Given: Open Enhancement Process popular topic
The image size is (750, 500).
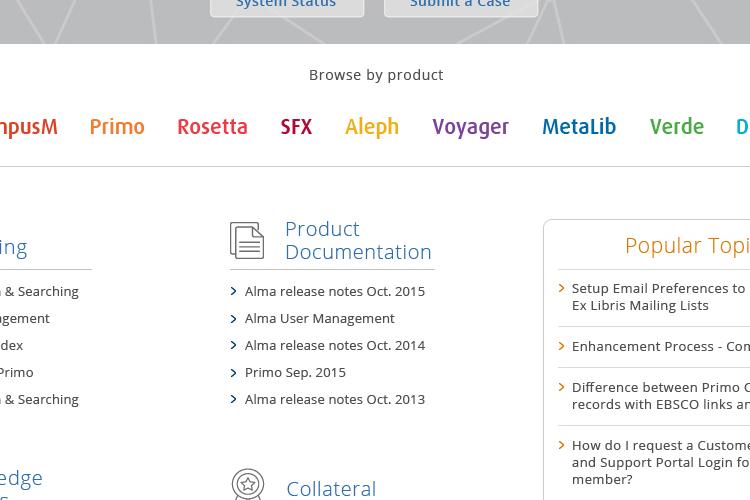Looking at the screenshot, I should click(661, 346).
